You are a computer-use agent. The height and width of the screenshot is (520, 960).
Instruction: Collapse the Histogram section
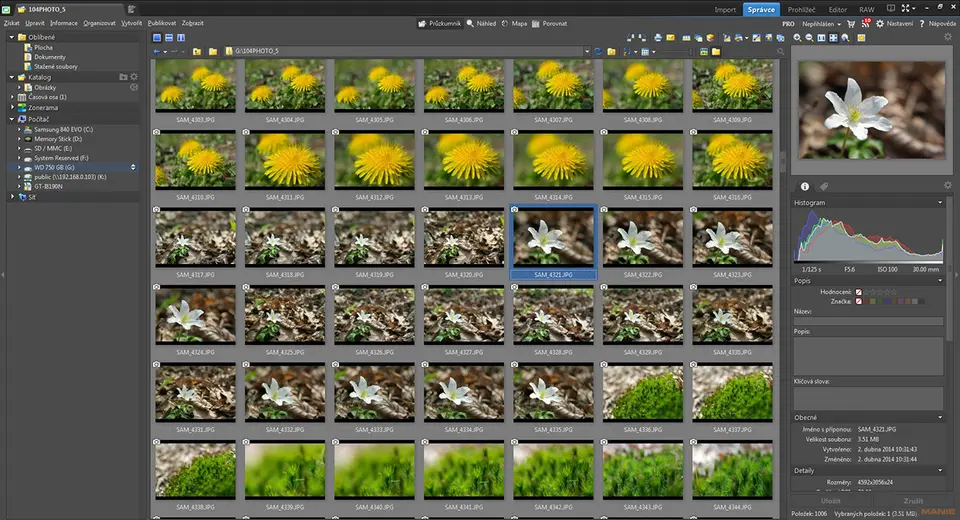(940, 202)
